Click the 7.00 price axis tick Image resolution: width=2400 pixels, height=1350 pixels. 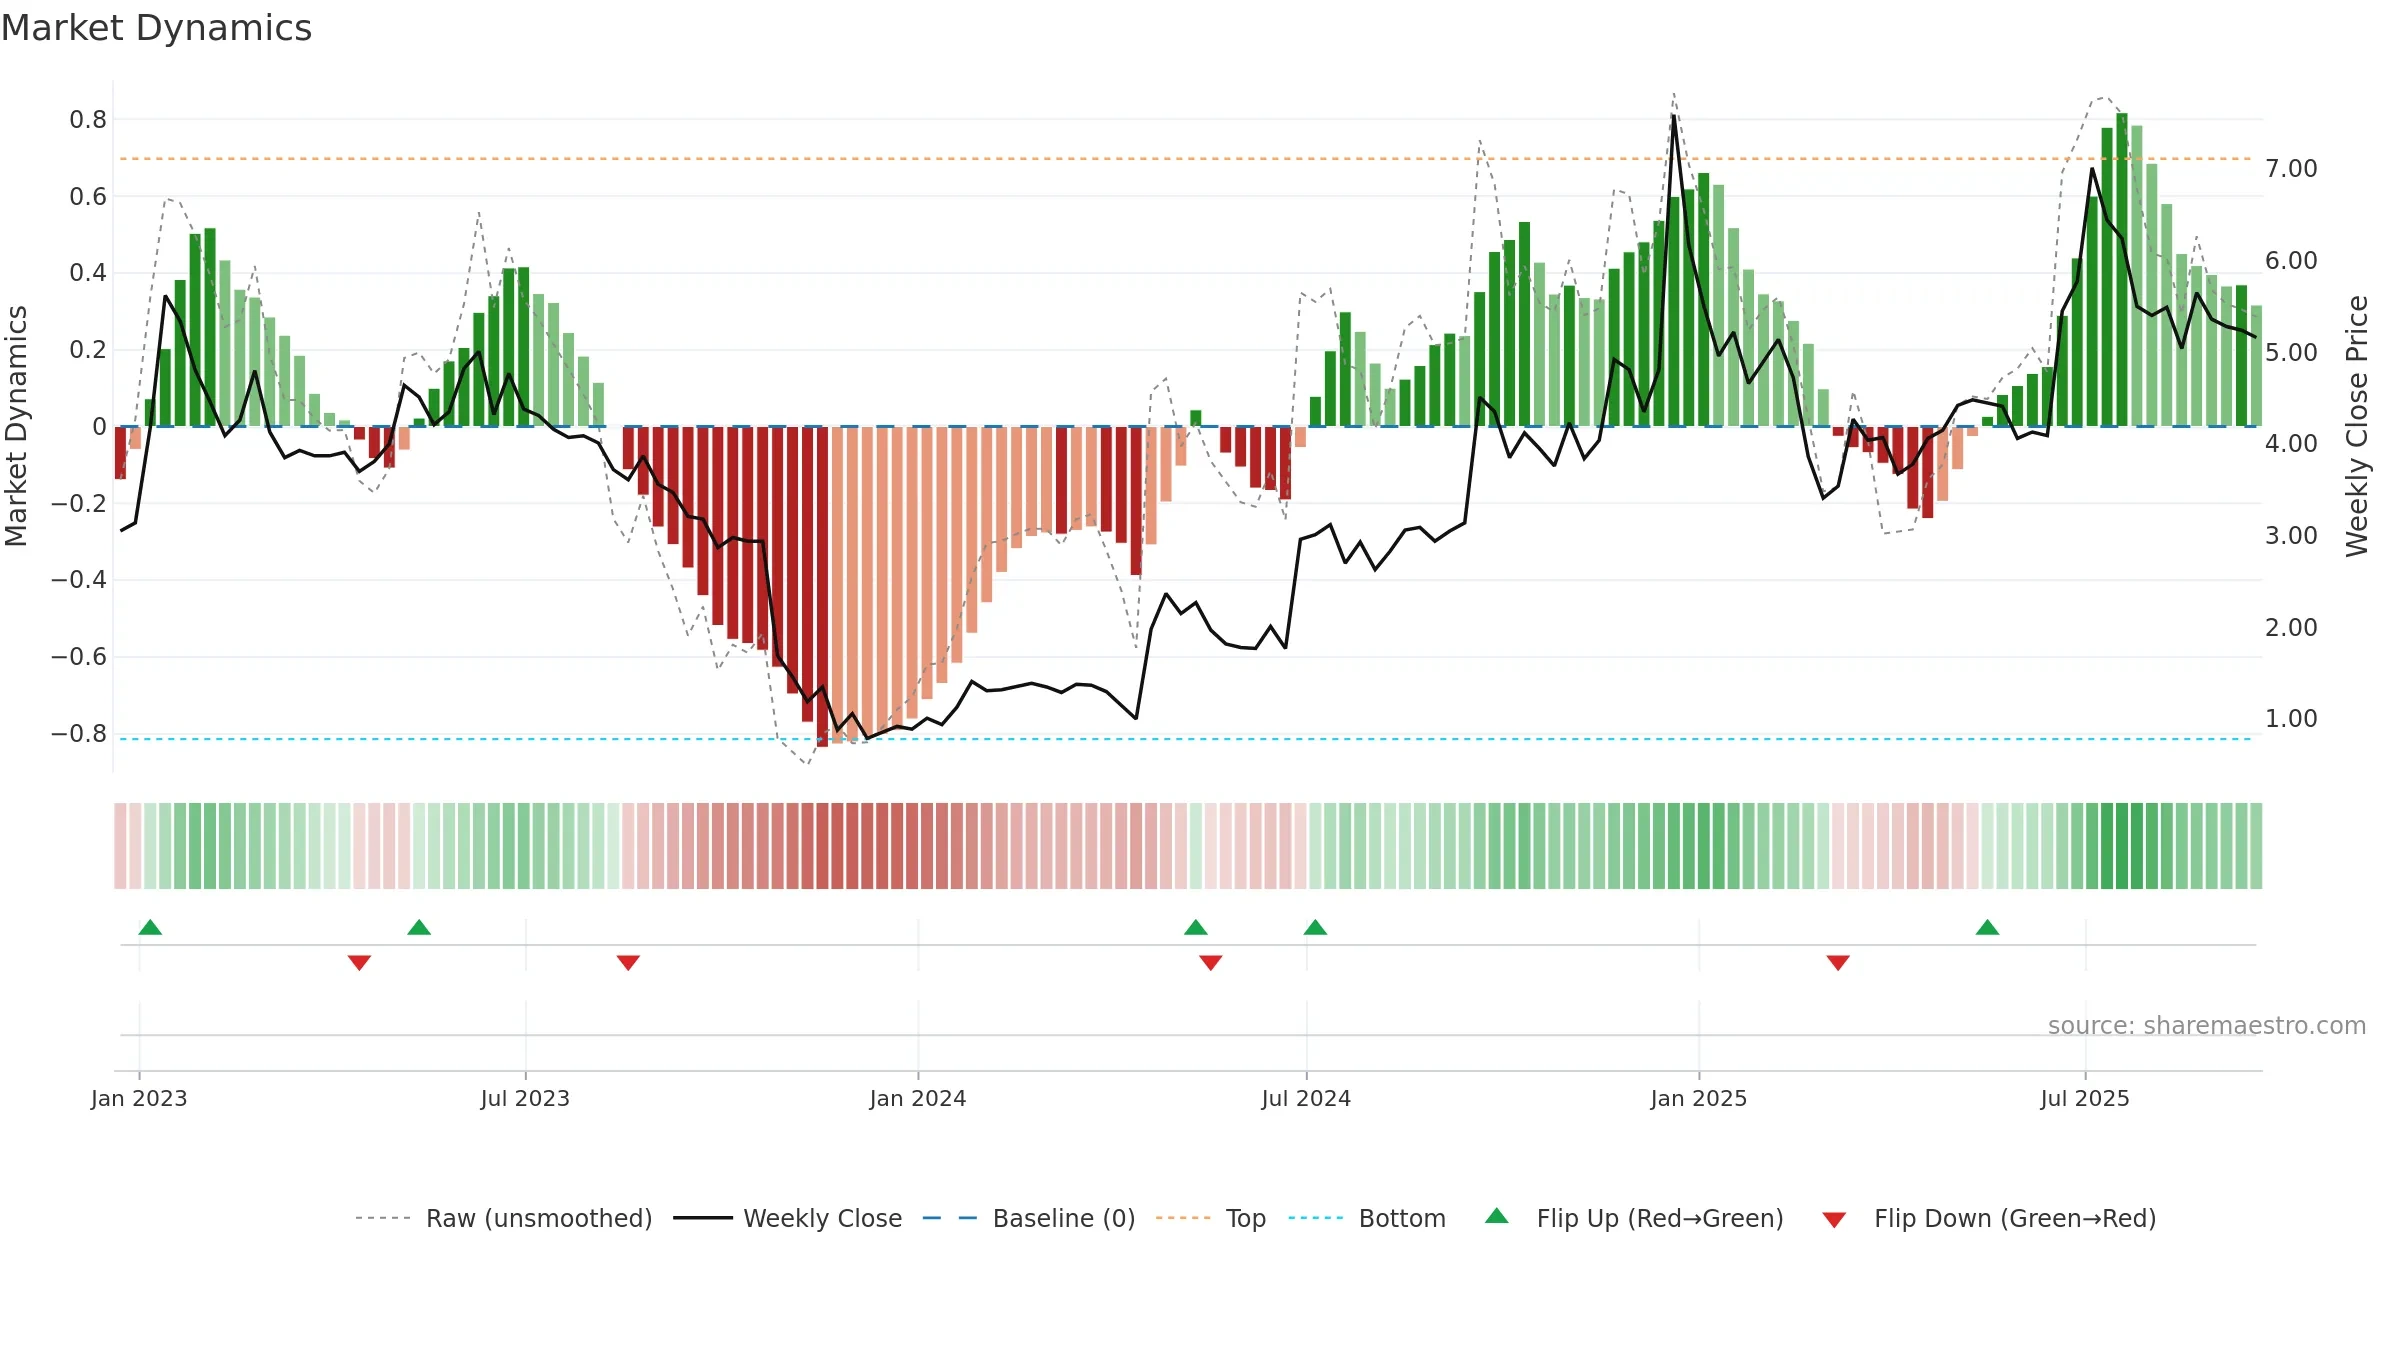click(x=2291, y=168)
